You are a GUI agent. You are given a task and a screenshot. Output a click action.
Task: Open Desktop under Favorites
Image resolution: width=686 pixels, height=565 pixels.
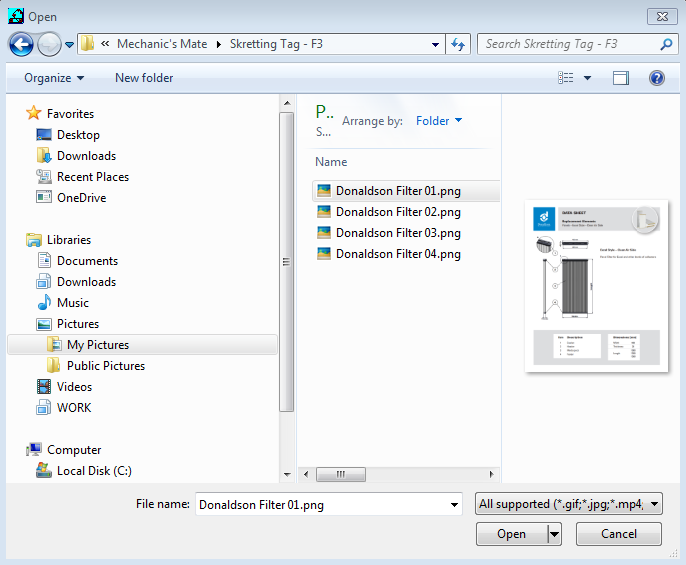[78, 135]
